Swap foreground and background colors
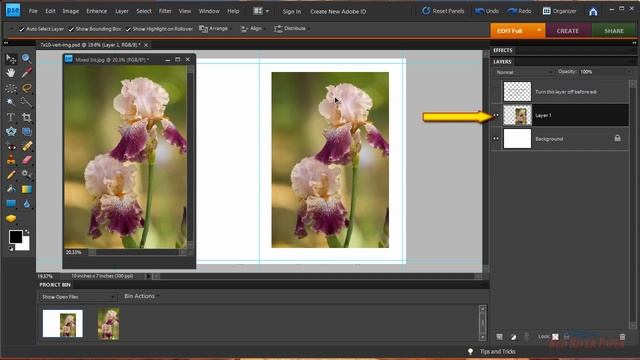Image resolution: width=640 pixels, height=360 pixels. tap(27, 232)
